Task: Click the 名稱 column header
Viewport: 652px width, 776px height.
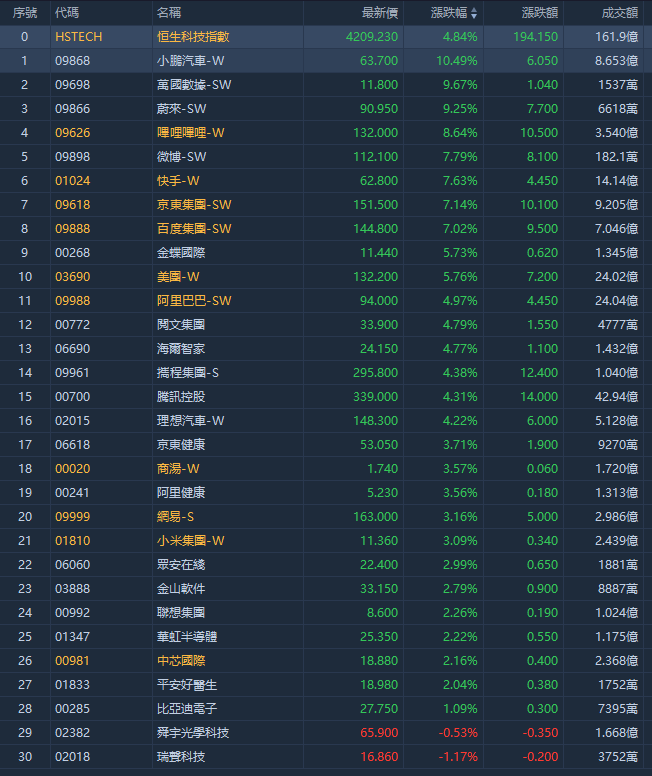Action: coord(169,13)
